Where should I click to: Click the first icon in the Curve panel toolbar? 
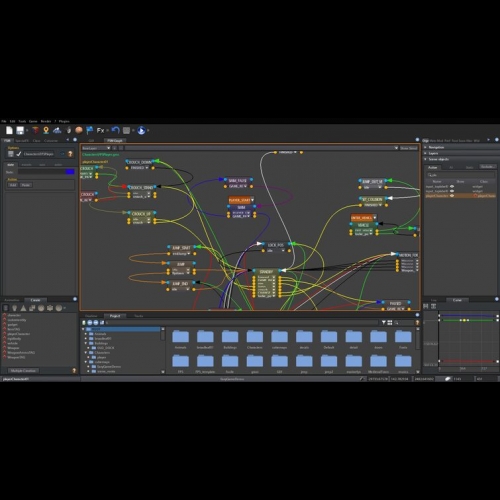(426, 306)
